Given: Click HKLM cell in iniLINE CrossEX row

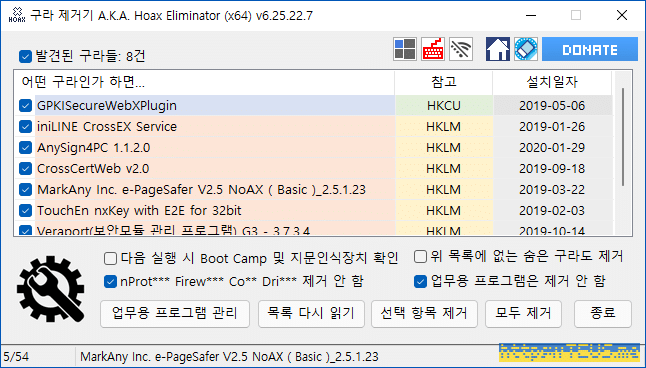Looking at the screenshot, I should click(444, 127).
